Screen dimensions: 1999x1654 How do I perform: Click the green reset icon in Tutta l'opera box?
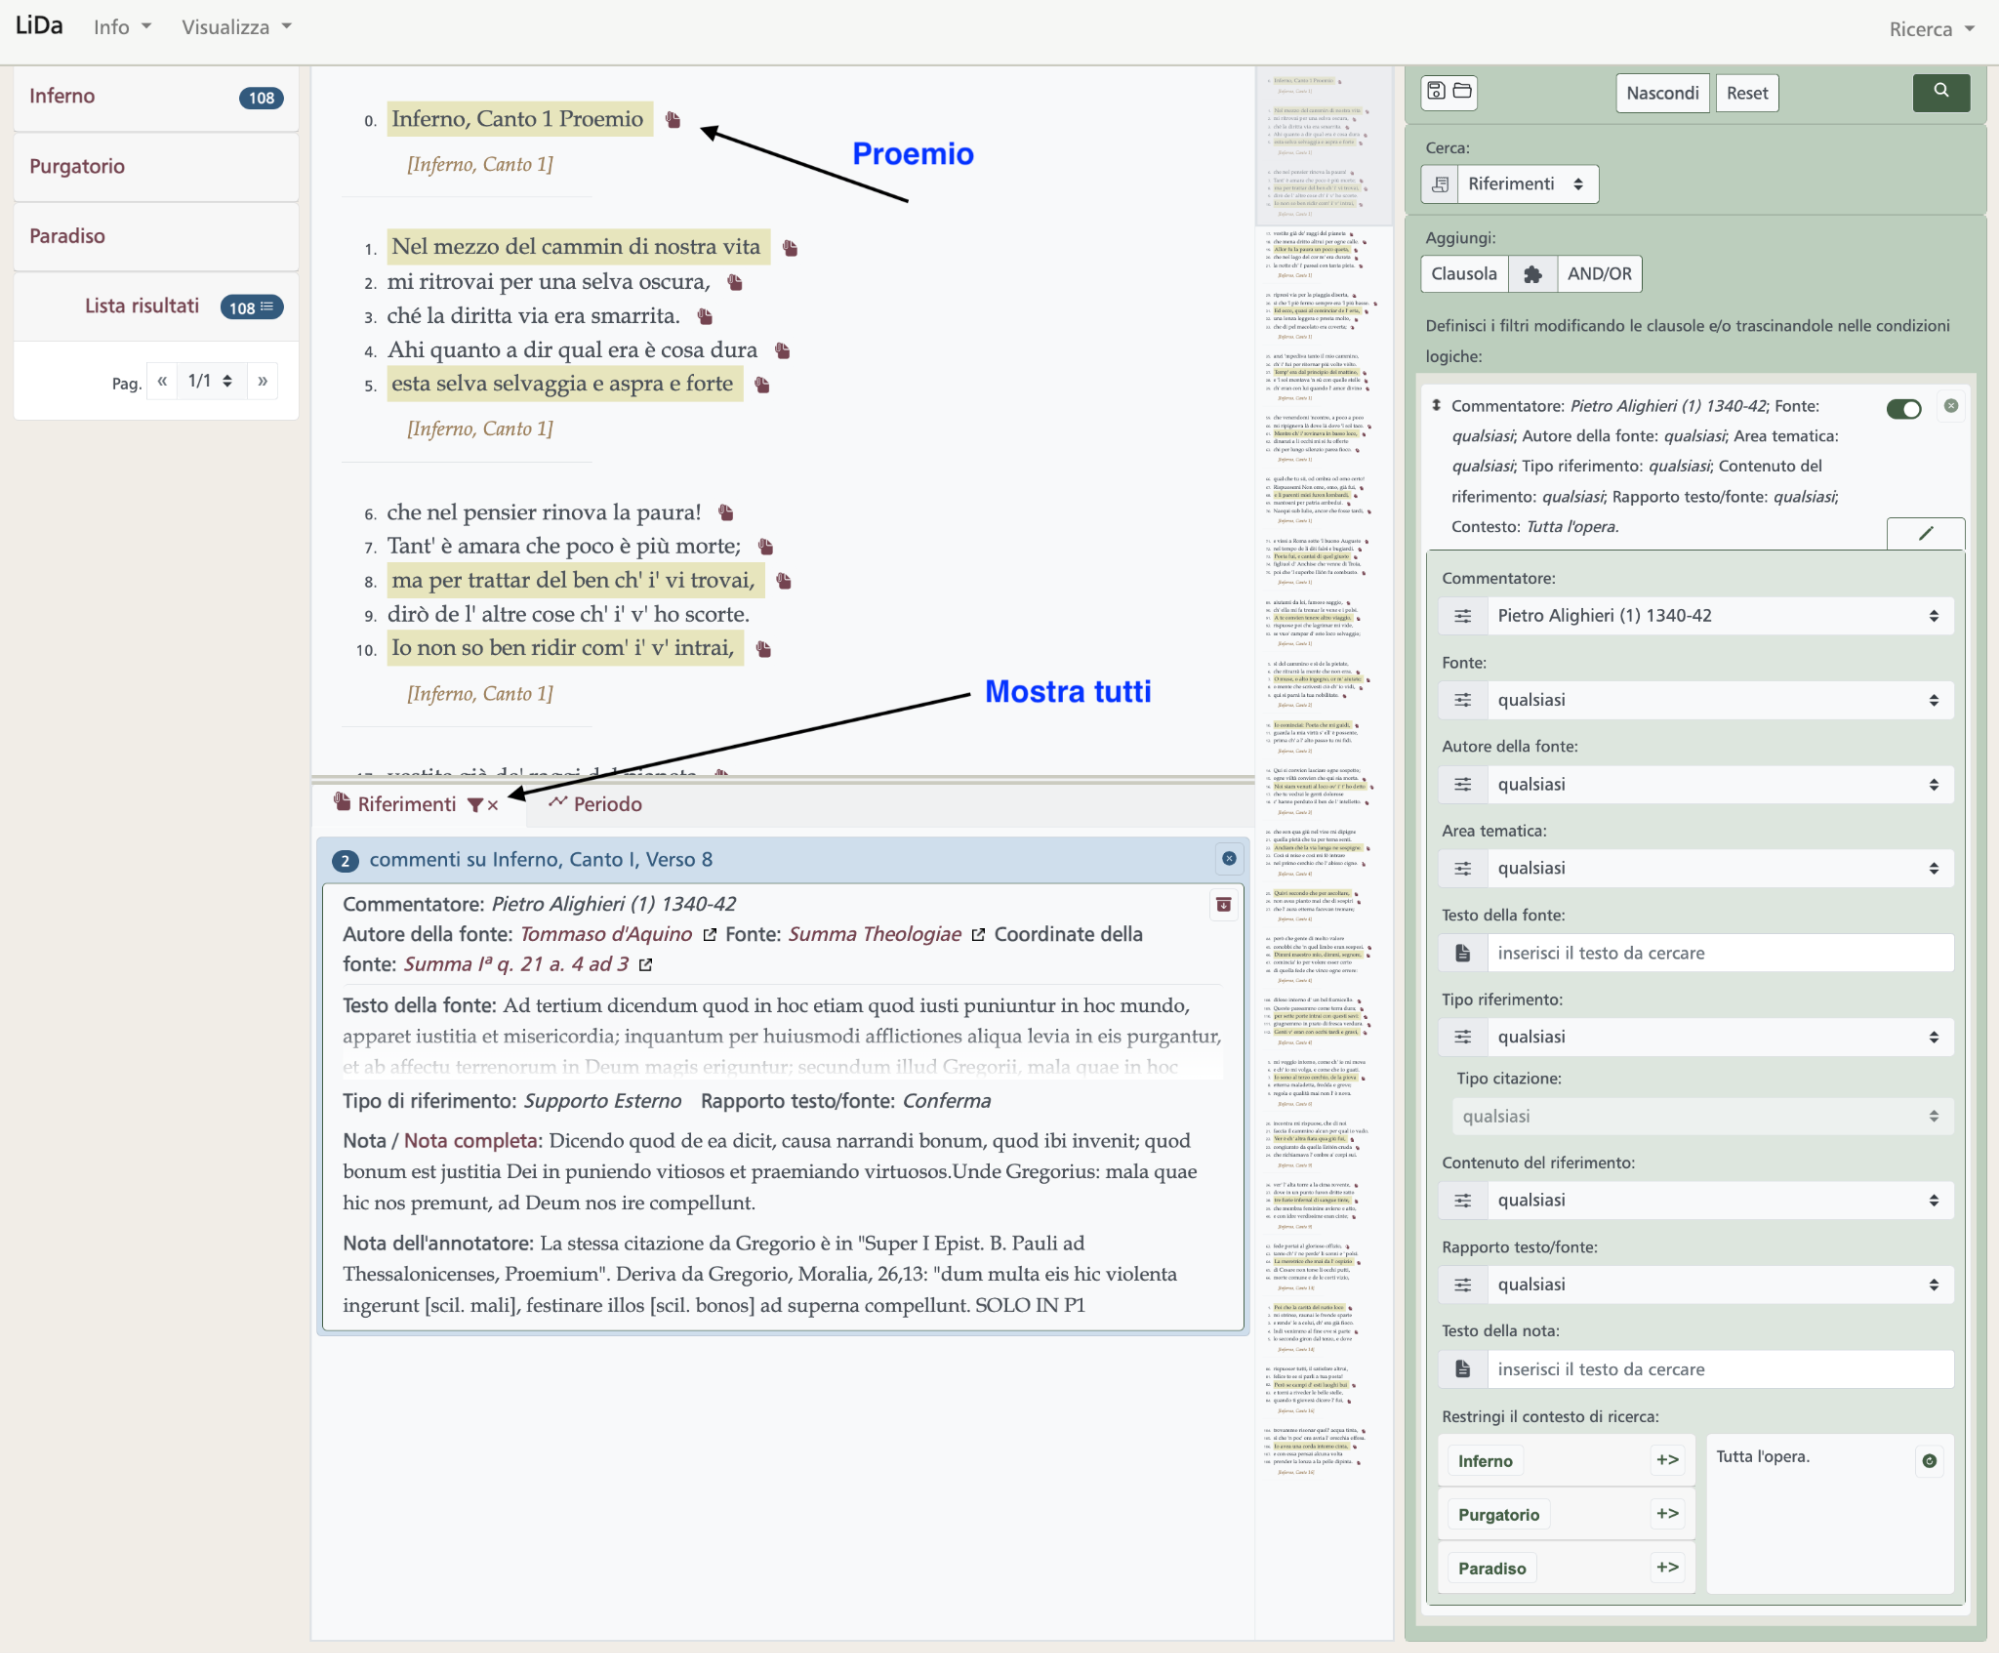(1929, 1461)
